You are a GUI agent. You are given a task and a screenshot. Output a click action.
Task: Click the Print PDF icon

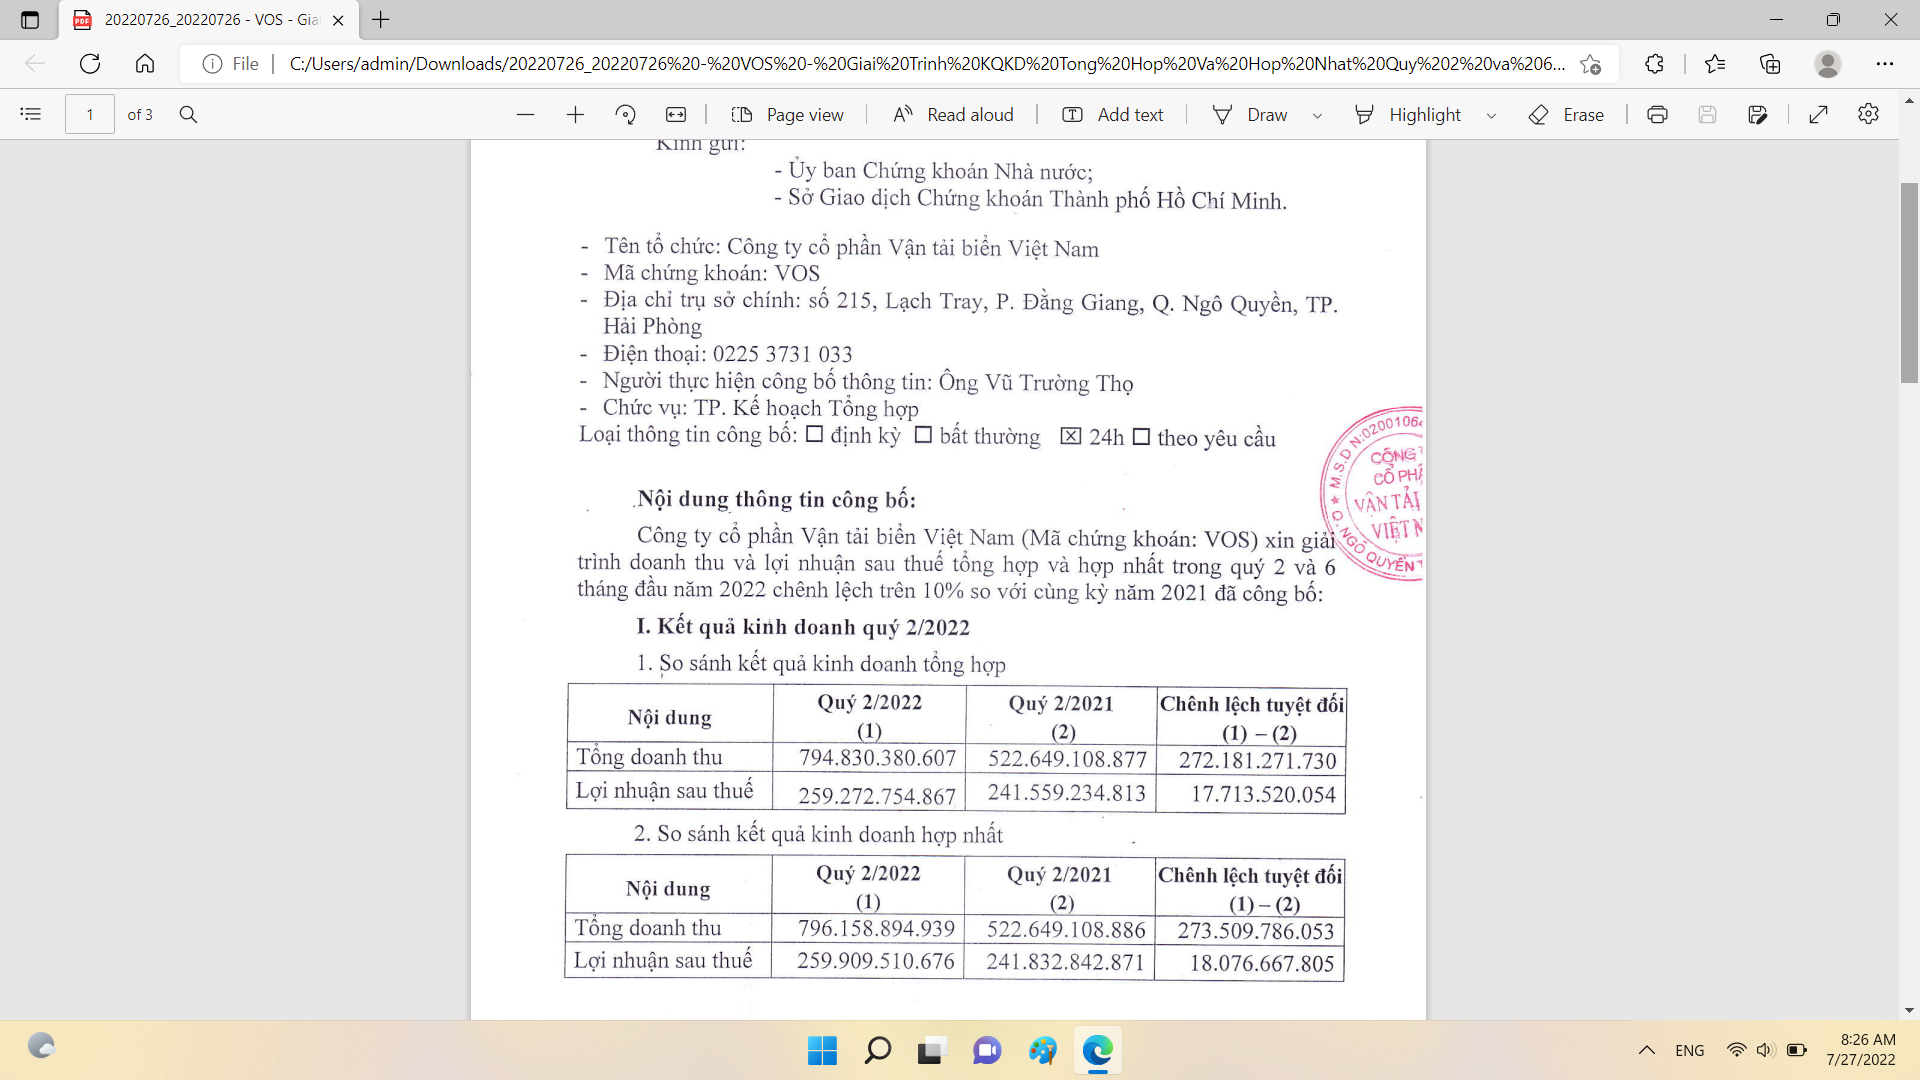coord(1657,115)
